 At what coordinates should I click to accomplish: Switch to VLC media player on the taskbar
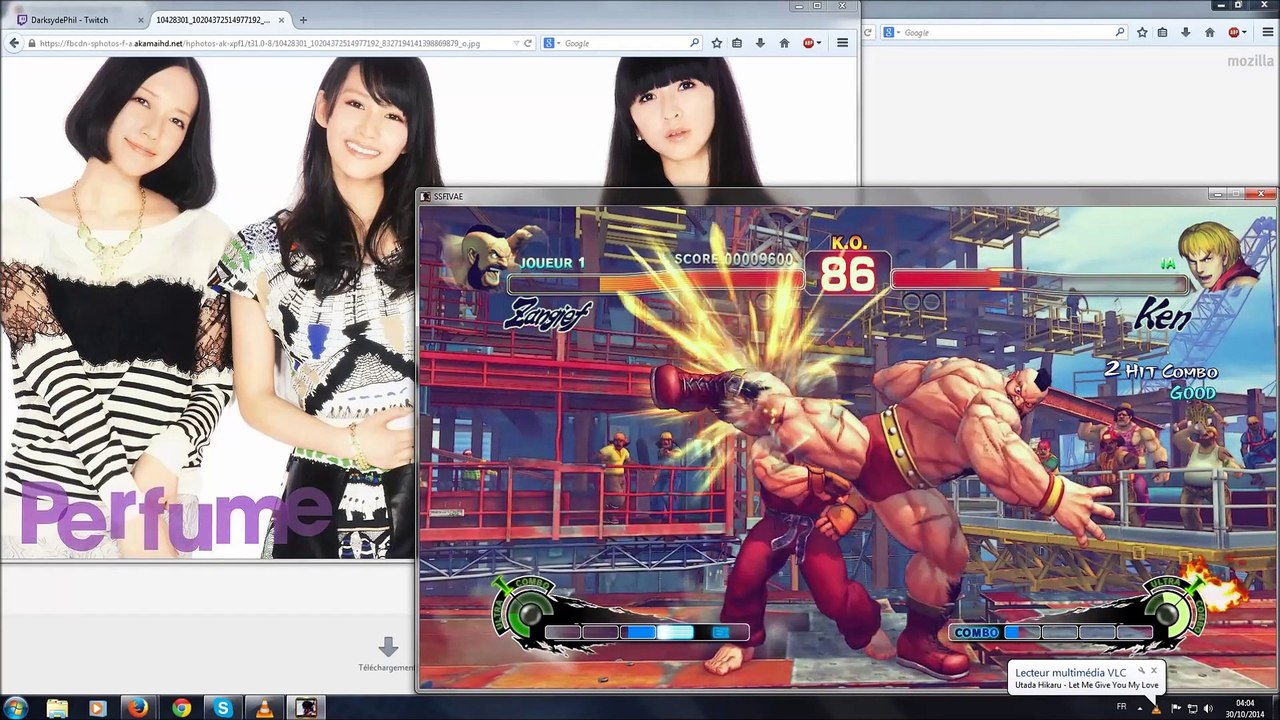[x=263, y=708]
